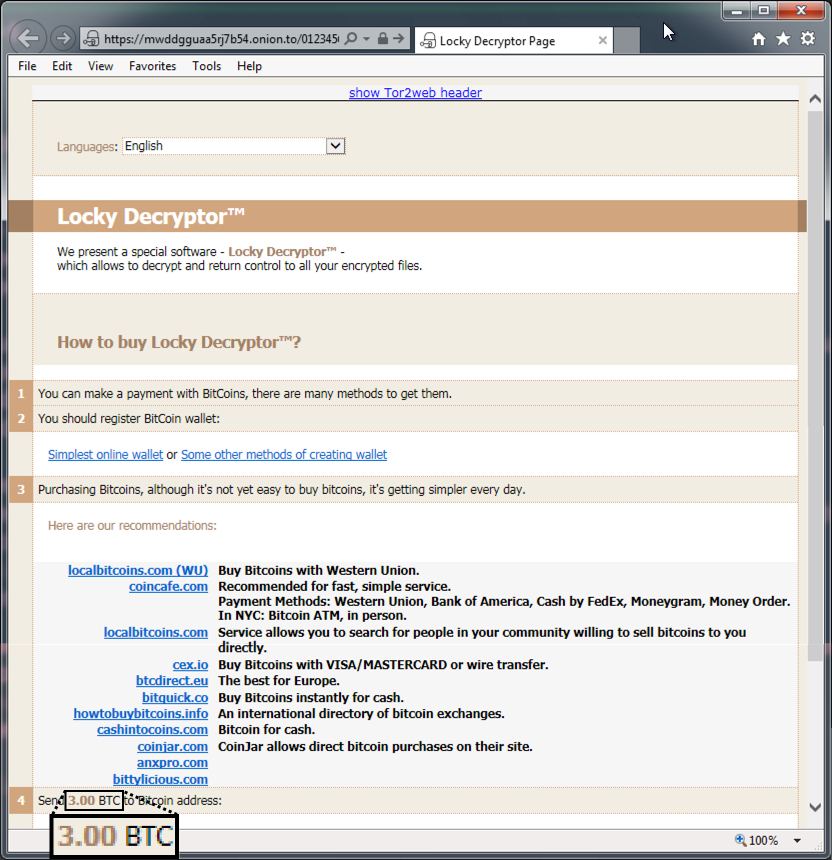Open the Help menu
The image size is (832, 860).
pos(249,66)
